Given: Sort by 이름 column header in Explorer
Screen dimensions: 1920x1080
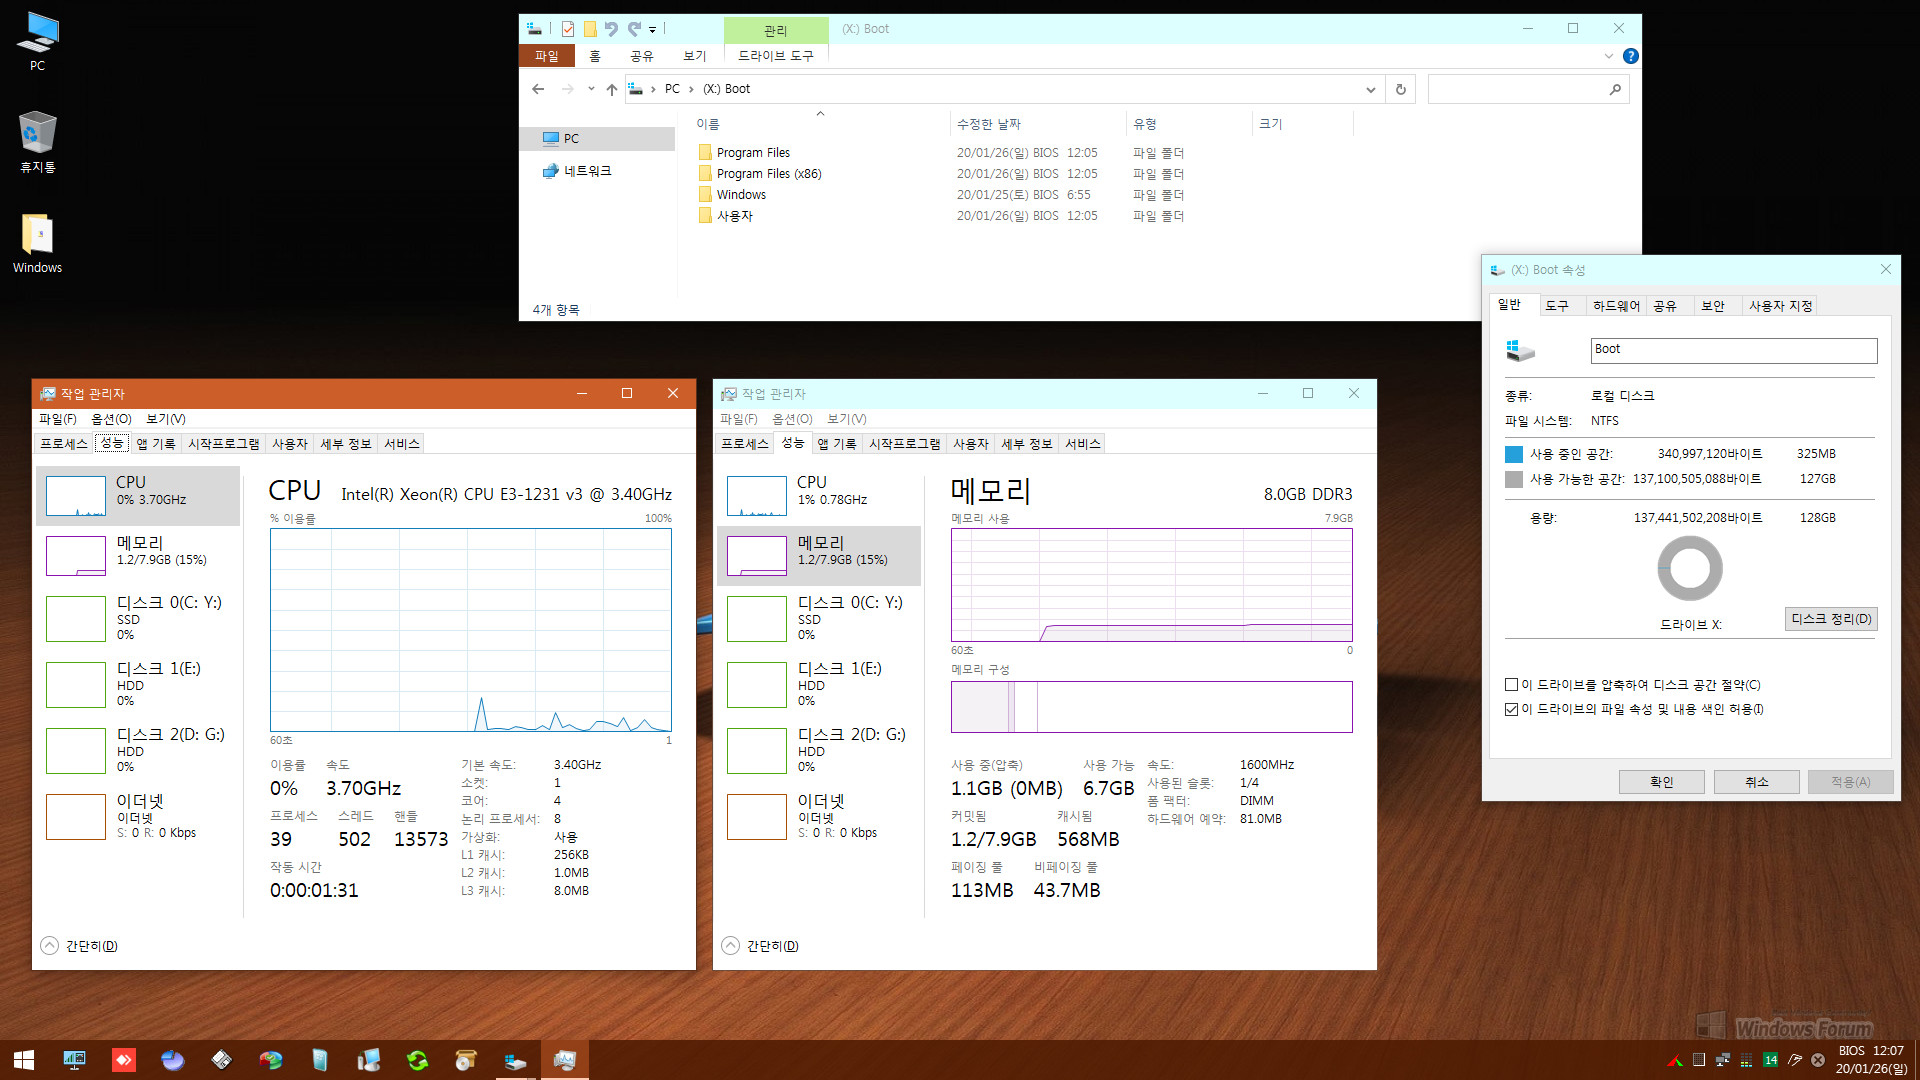Looking at the screenshot, I should pyautogui.click(x=820, y=124).
